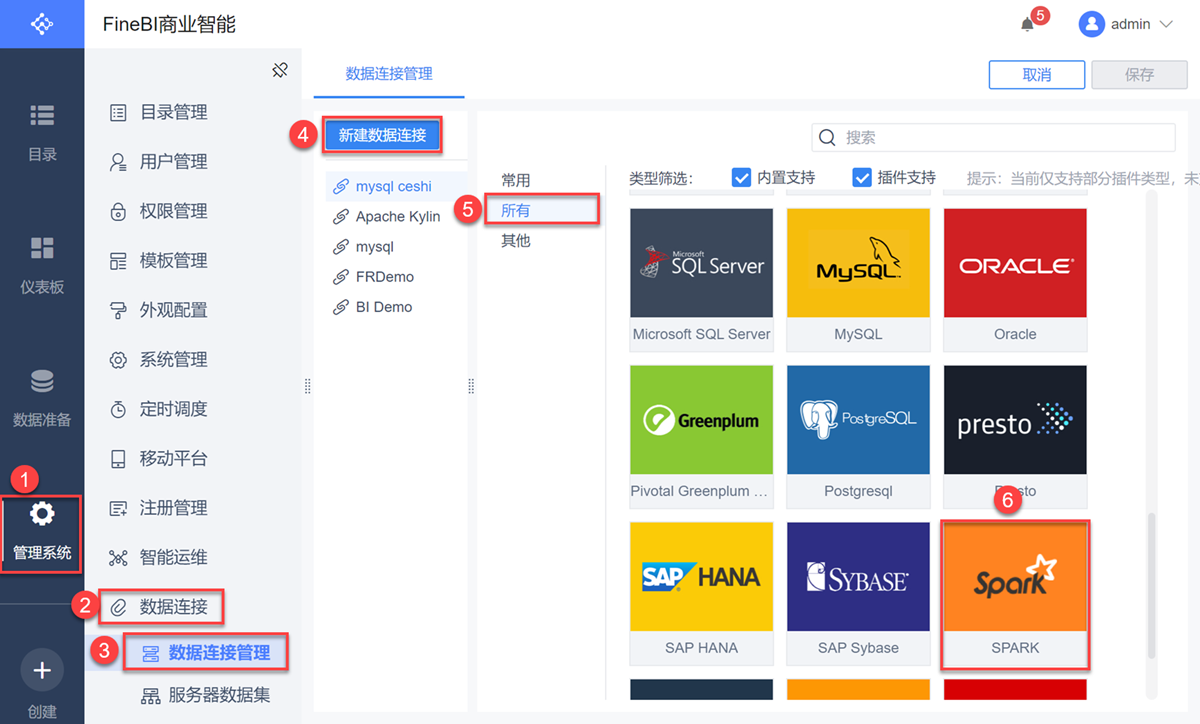This screenshot has height=724, width=1200.
Task: Click the 取消 button
Action: [x=1037, y=75]
